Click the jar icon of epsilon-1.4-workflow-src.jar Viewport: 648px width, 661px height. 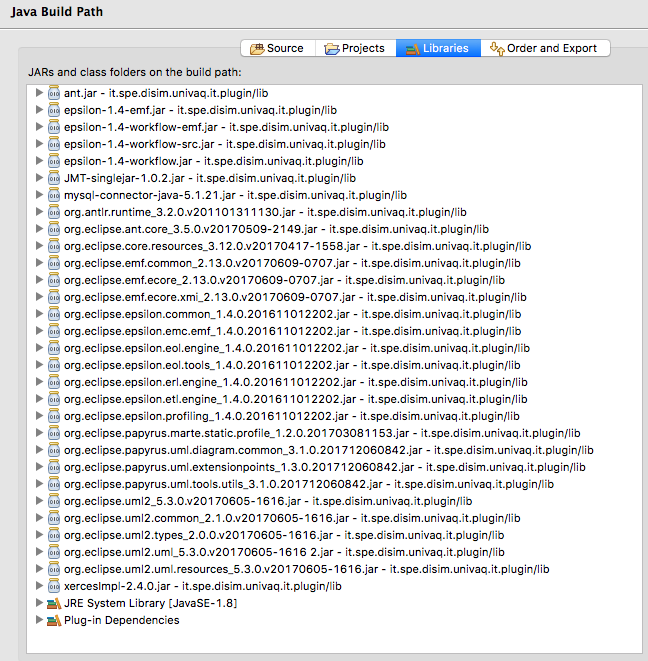[54, 144]
